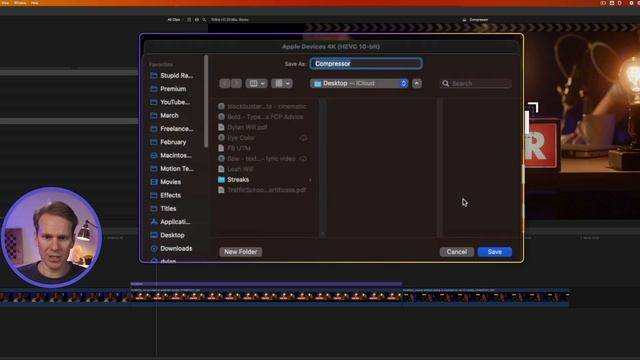Open the Help menu in the menu bar
The width and height of the screenshot is (640, 360).
35,3
